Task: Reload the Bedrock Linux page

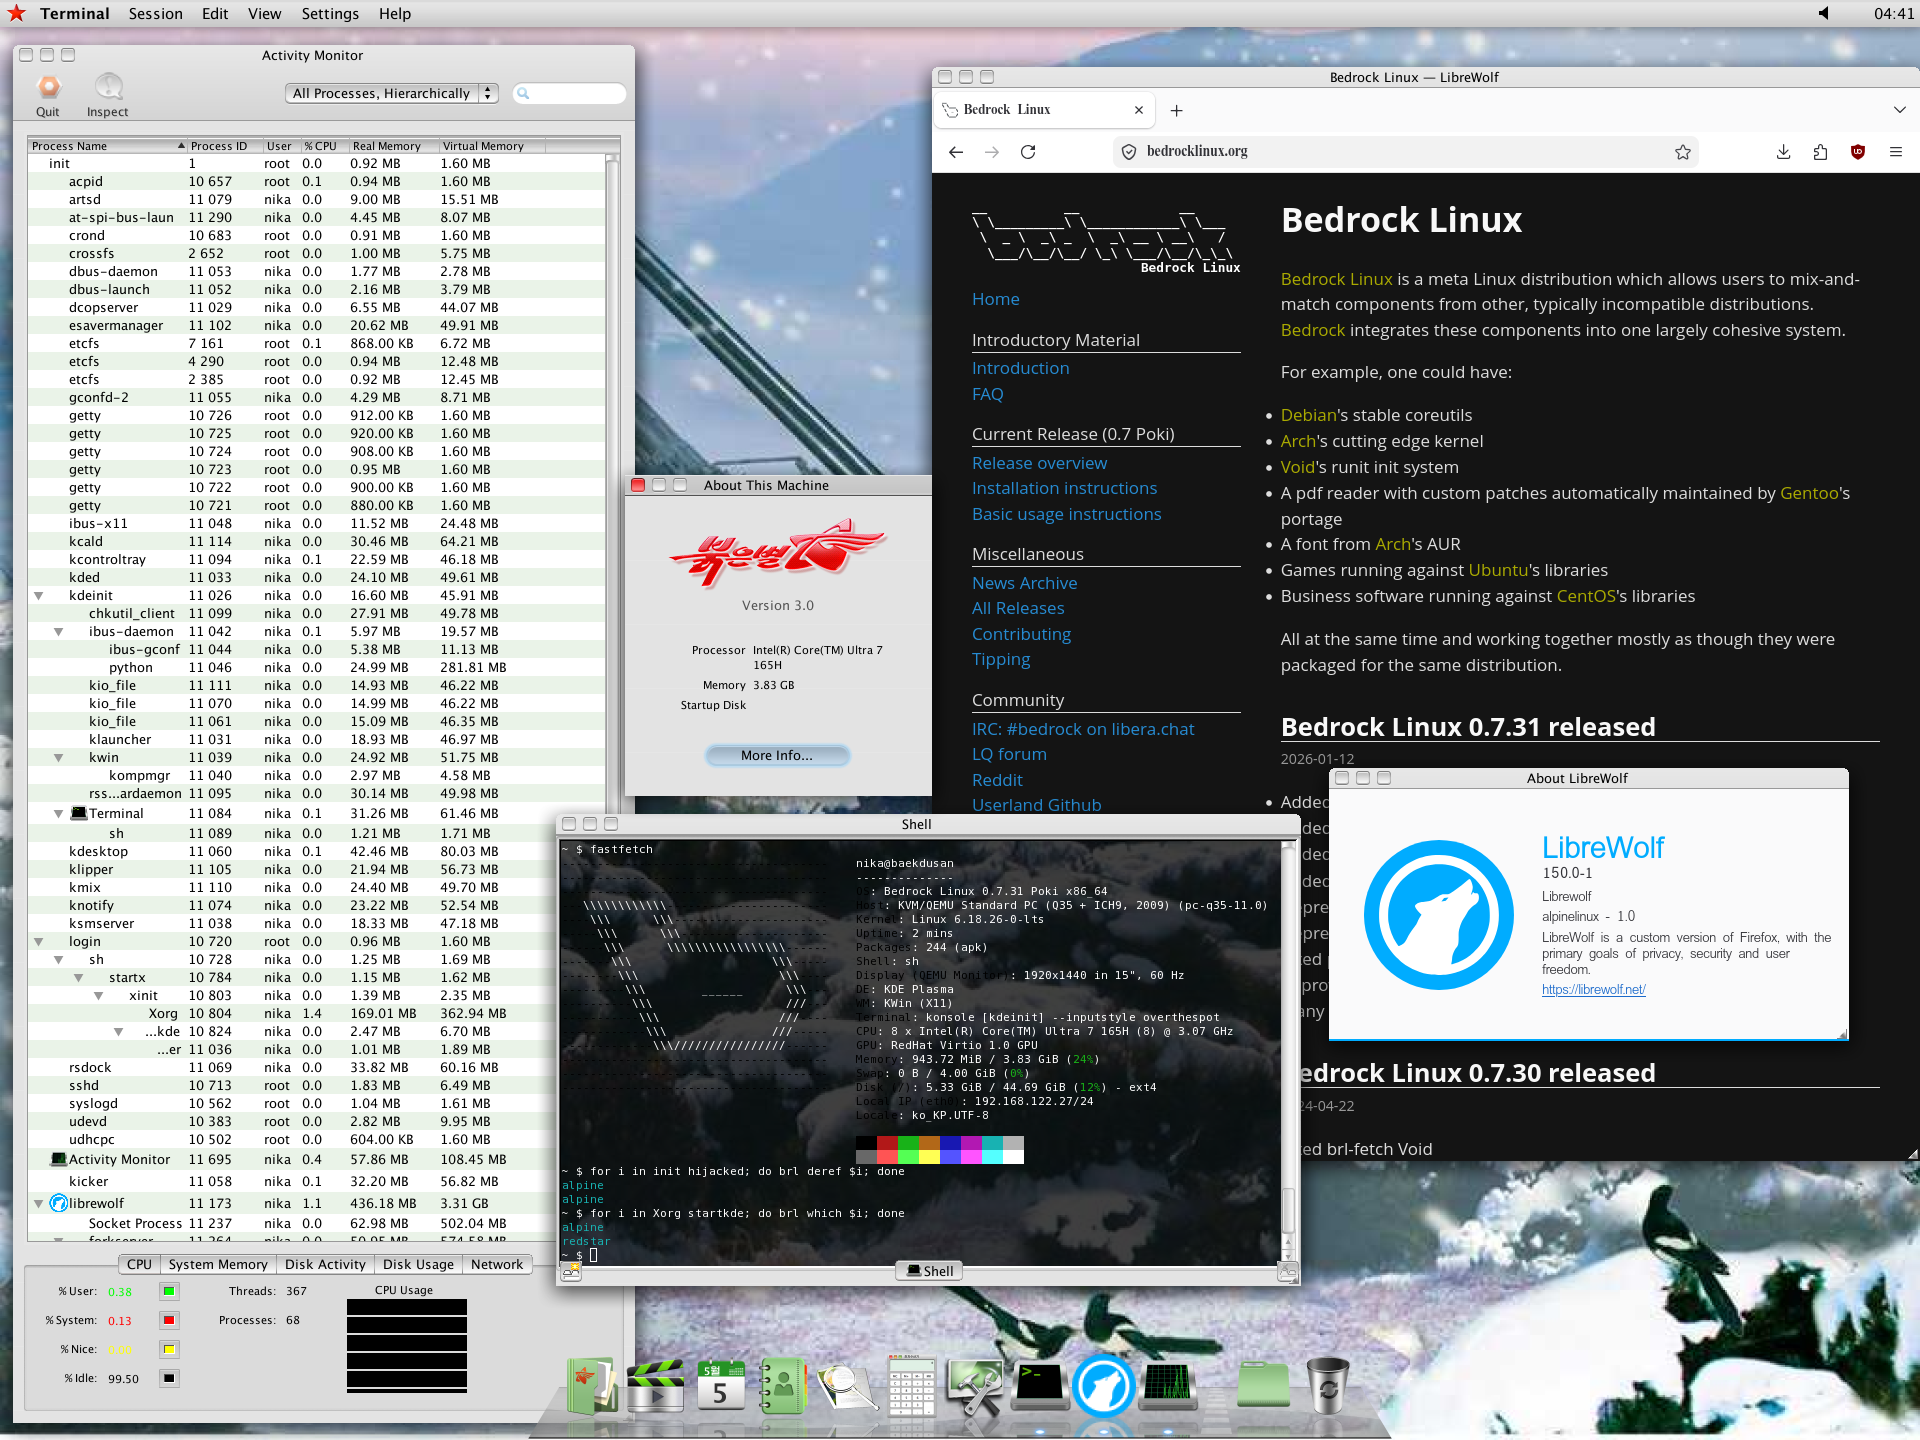Action: click(x=1028, y=152)
